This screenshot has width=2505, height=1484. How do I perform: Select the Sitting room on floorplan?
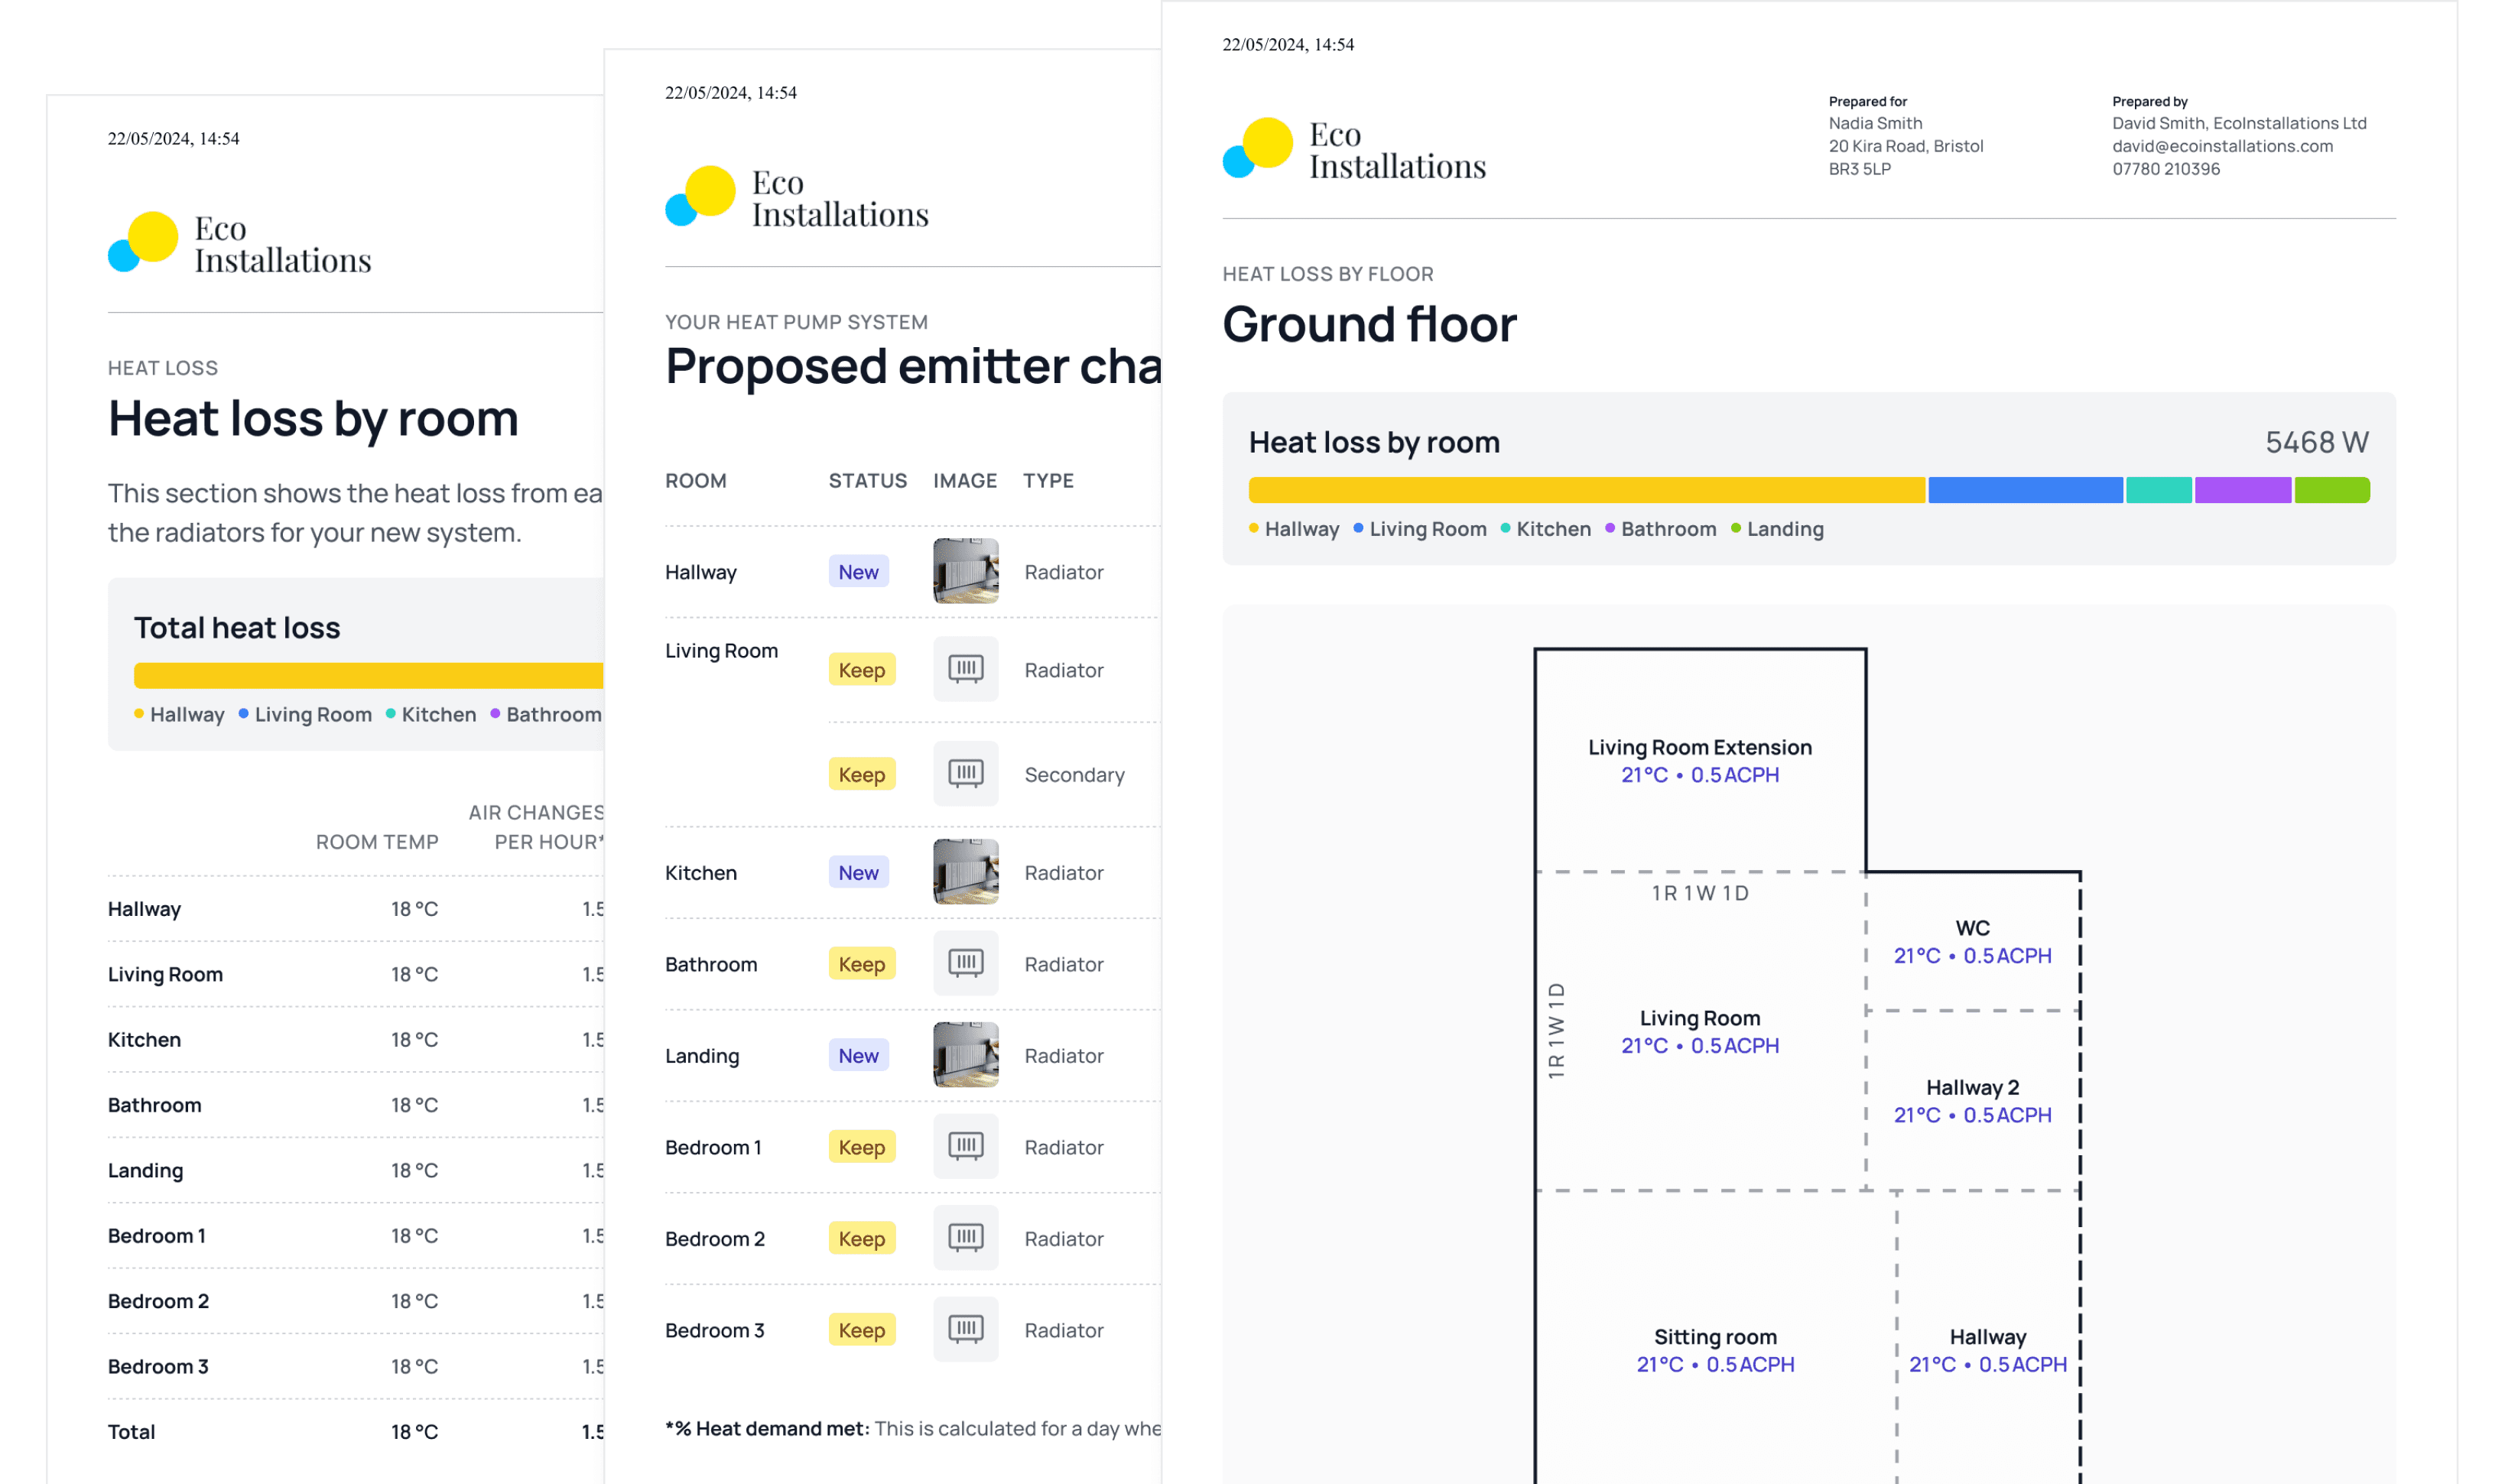click(1714, 1349)
